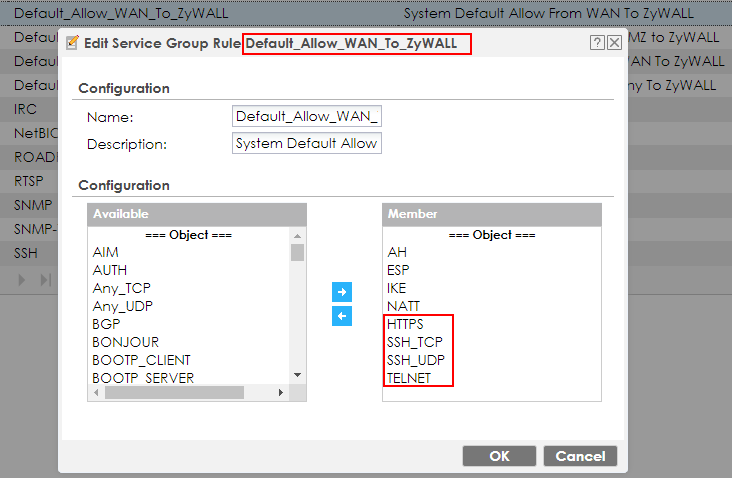Select BOOTP_SERVER in the Available list
This screenshot has width=732, height=478.
[143, 378]
